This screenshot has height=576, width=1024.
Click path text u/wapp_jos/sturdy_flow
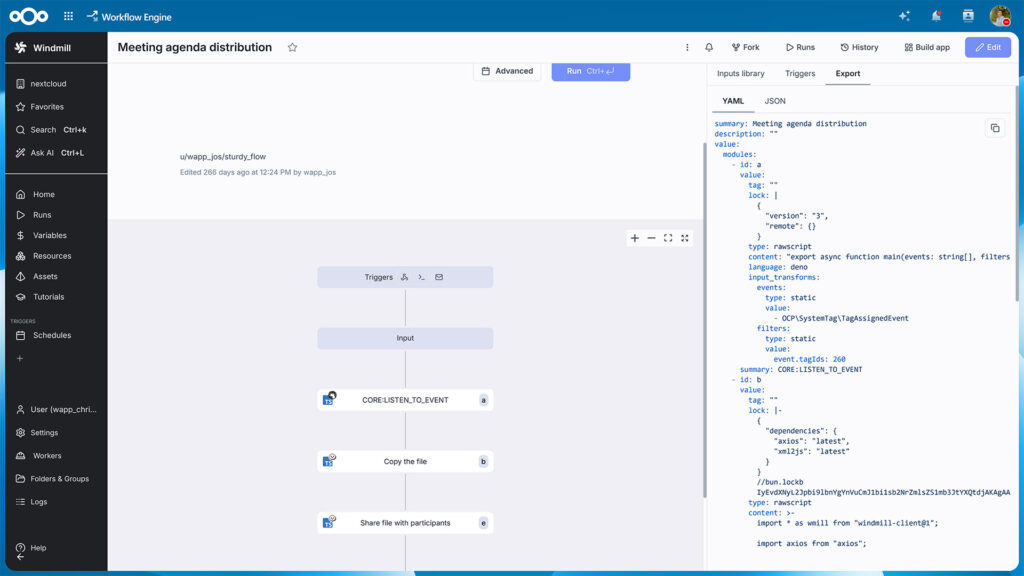click(x=223, y=157)
